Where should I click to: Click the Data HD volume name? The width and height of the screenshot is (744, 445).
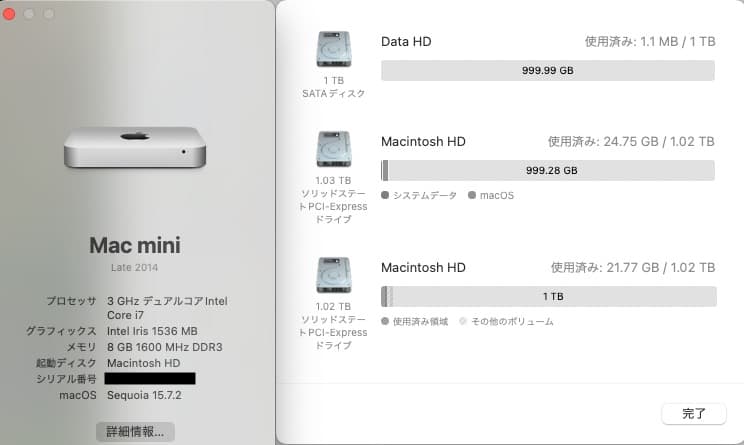[406, 42]
